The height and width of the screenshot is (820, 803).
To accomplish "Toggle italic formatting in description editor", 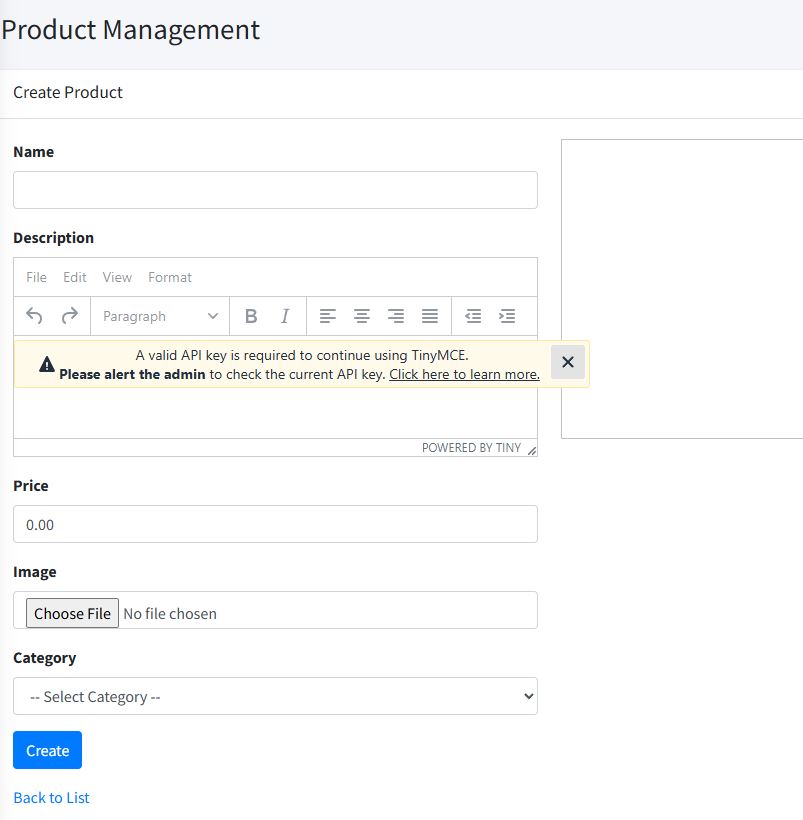I will pos(285,316).
